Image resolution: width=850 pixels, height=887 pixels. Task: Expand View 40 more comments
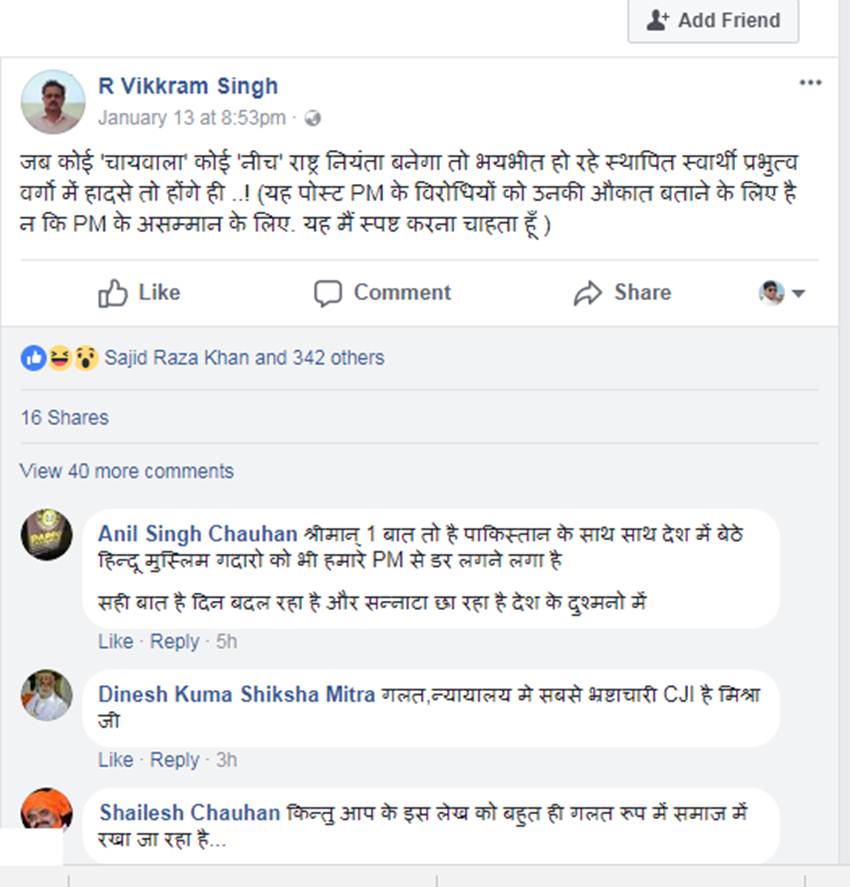point(126,471)
